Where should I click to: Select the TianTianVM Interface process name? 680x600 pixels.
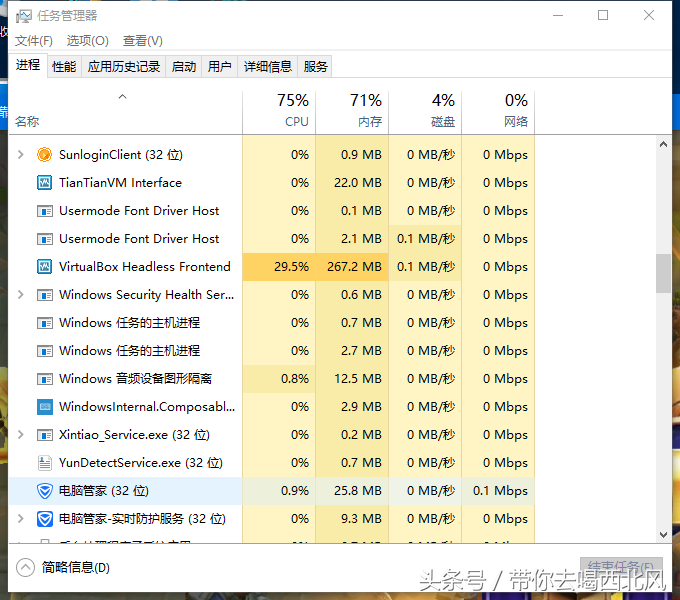pos(120,183)
